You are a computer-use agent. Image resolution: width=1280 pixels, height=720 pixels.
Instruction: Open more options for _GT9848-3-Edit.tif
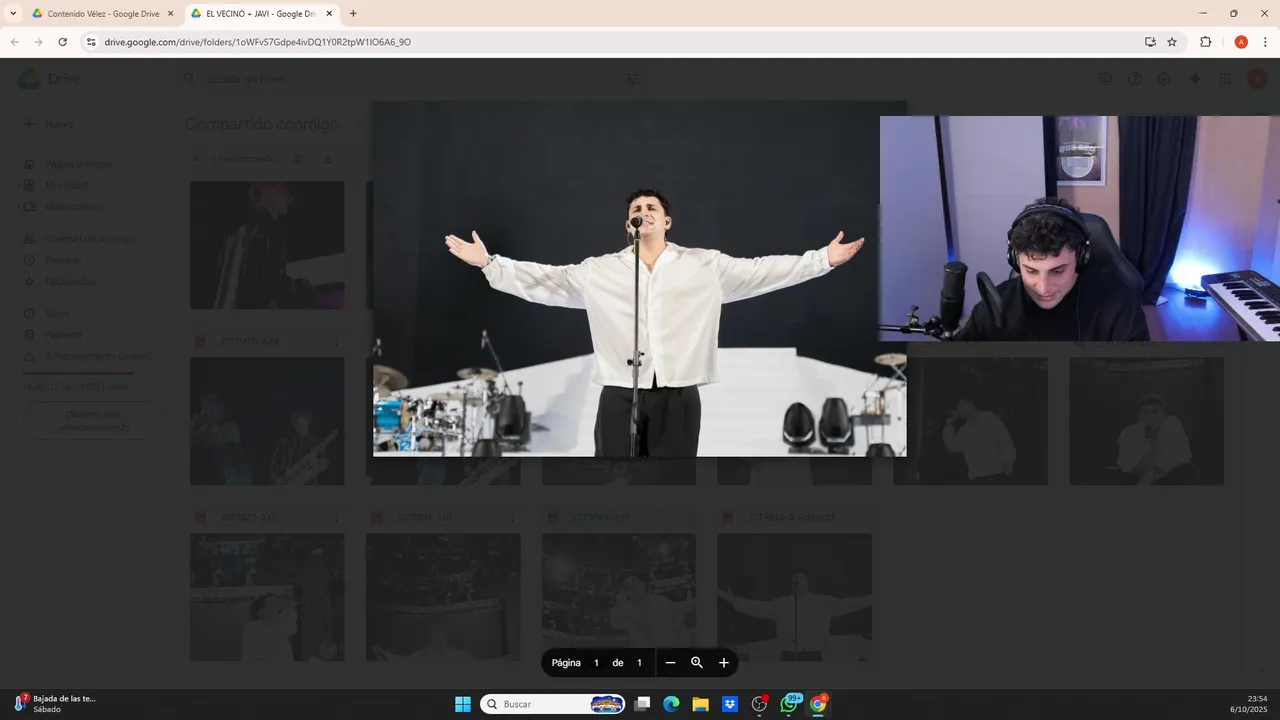click(863, 518)
